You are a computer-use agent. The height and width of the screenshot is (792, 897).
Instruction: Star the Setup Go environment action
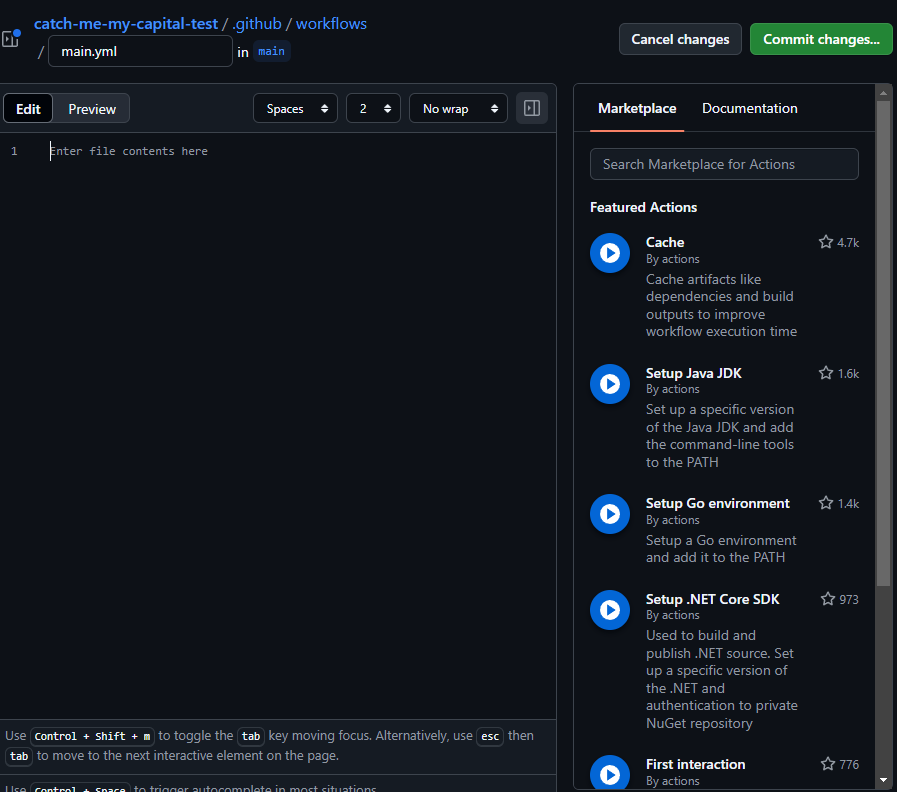pyautogui.click(x=825, y=503)
